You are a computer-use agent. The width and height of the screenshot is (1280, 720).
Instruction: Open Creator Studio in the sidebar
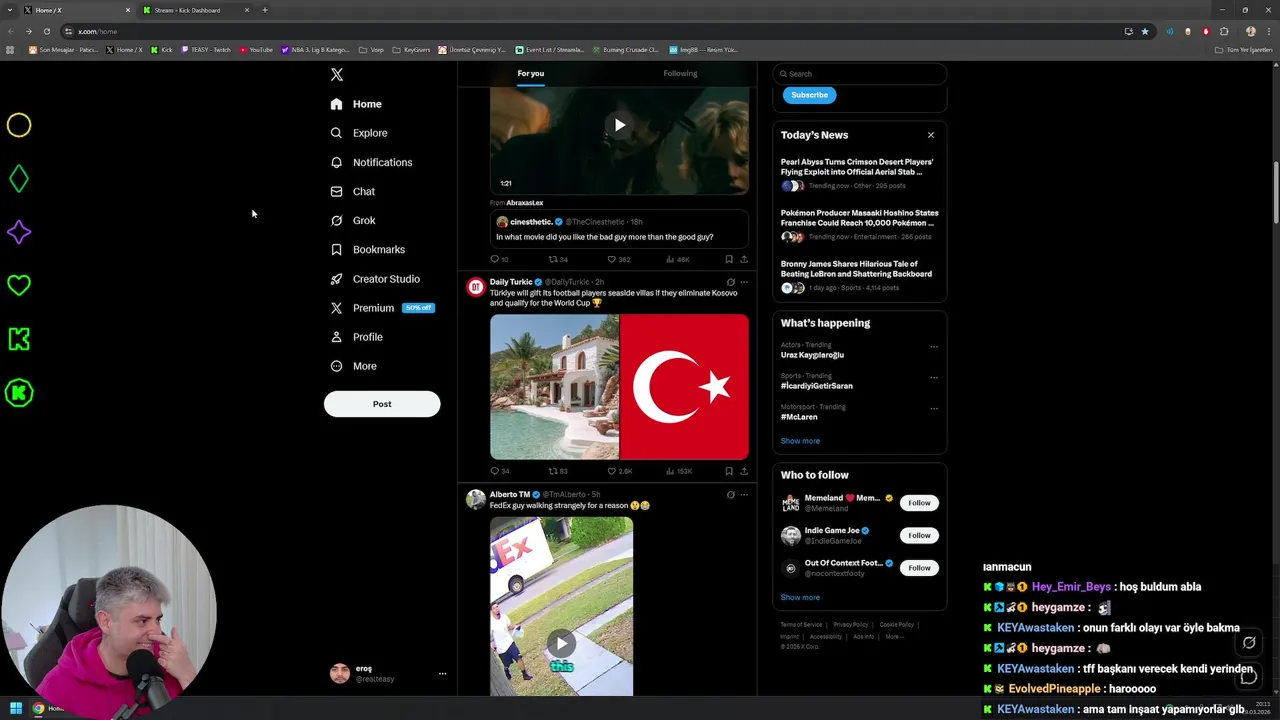375,279
